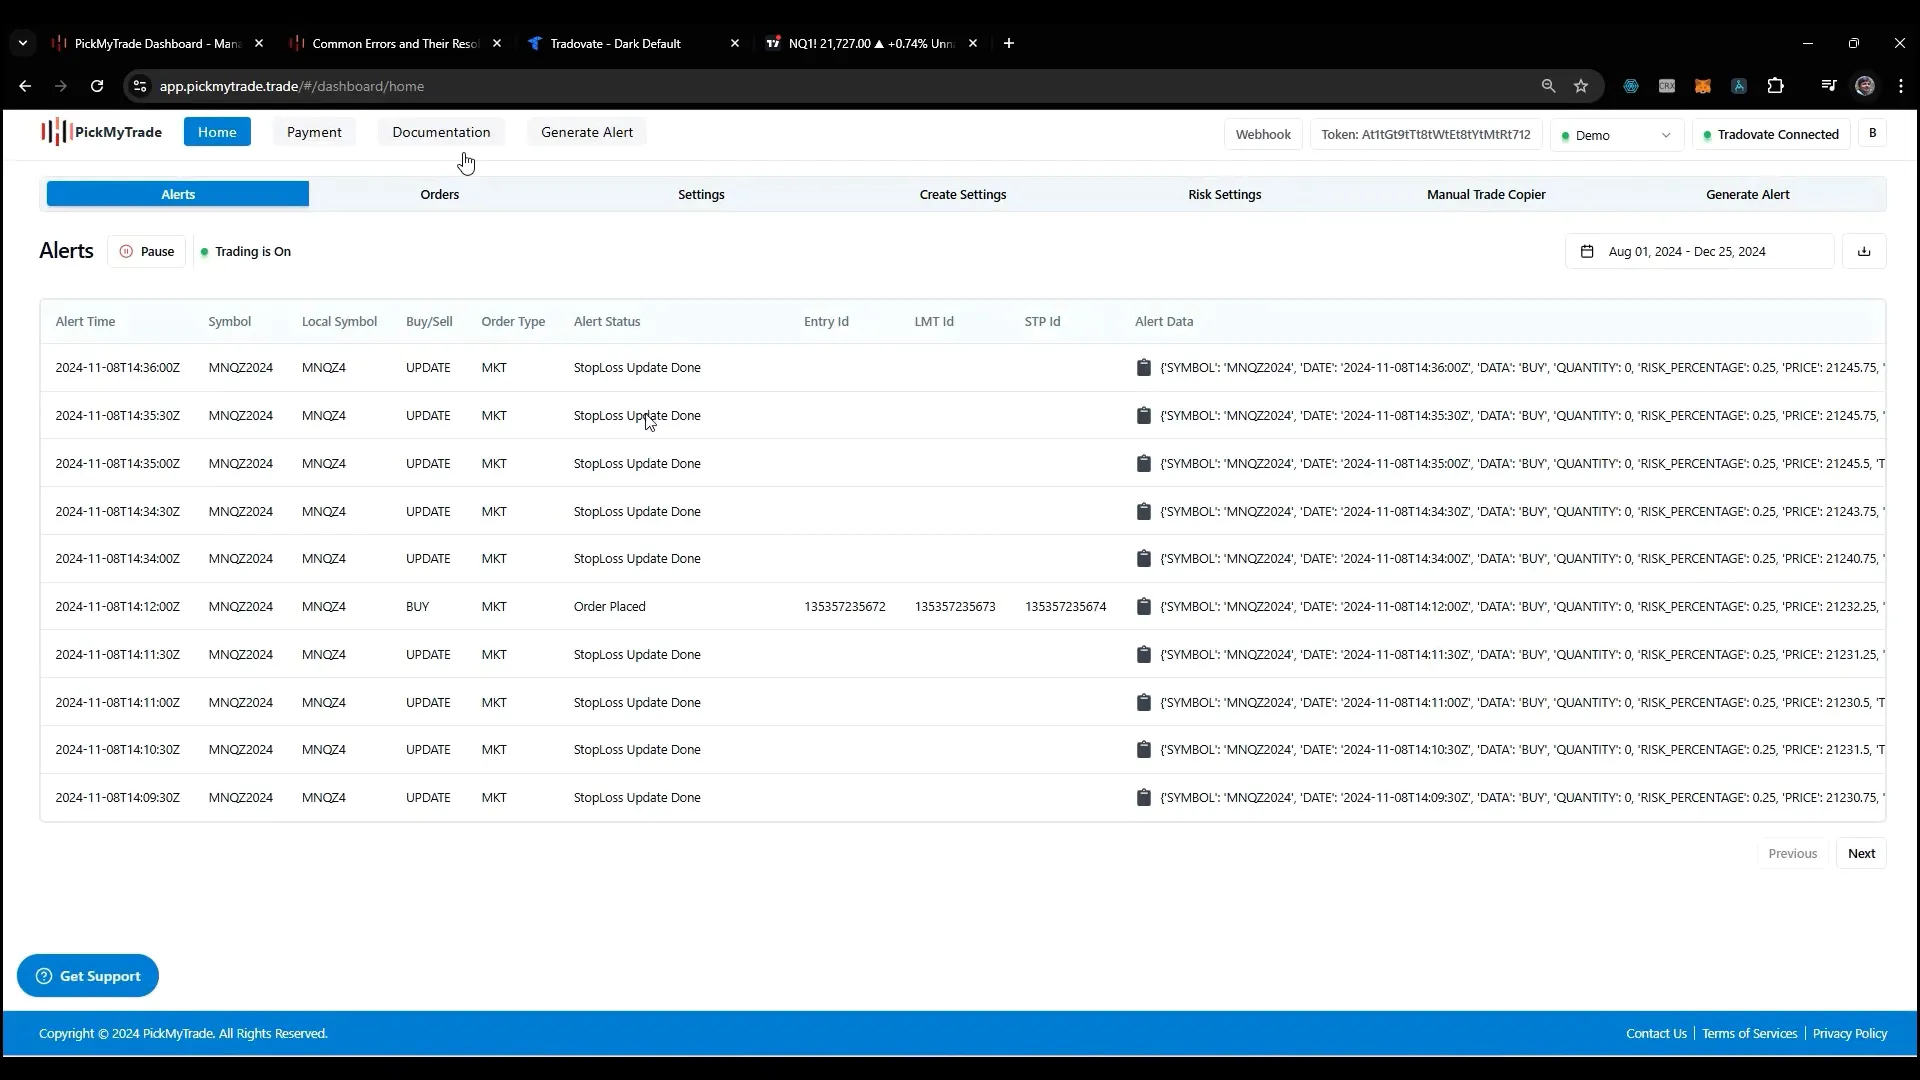Toggle the Pause trading button
This screenshot has height=1080, width=1920.
[146, 251]
